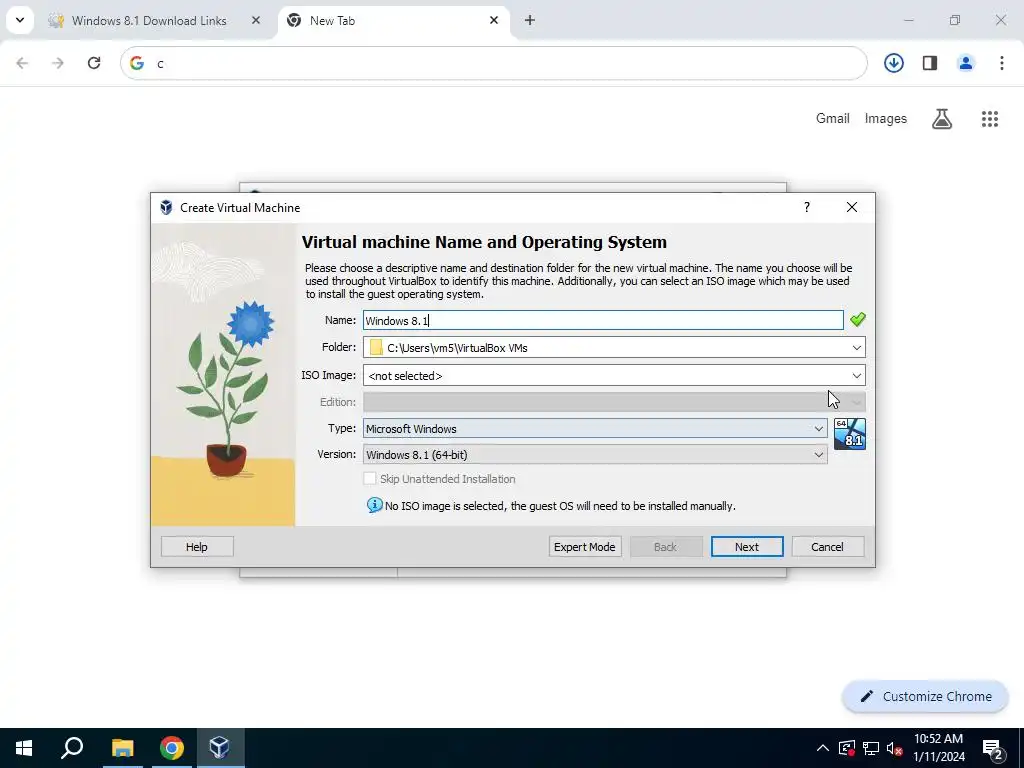
Task: Click the Google logo in address bar
Action: click(x=136, y=63)
